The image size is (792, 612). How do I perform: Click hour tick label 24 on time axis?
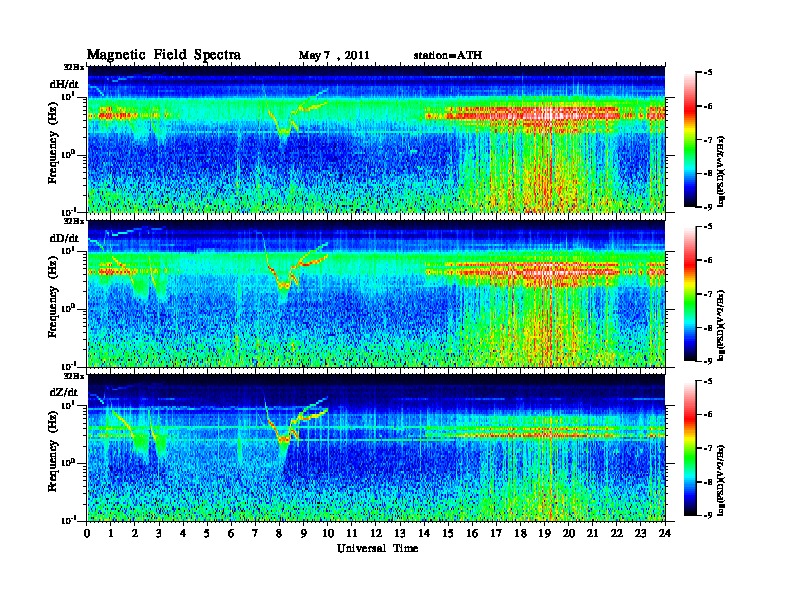(665, 533)
